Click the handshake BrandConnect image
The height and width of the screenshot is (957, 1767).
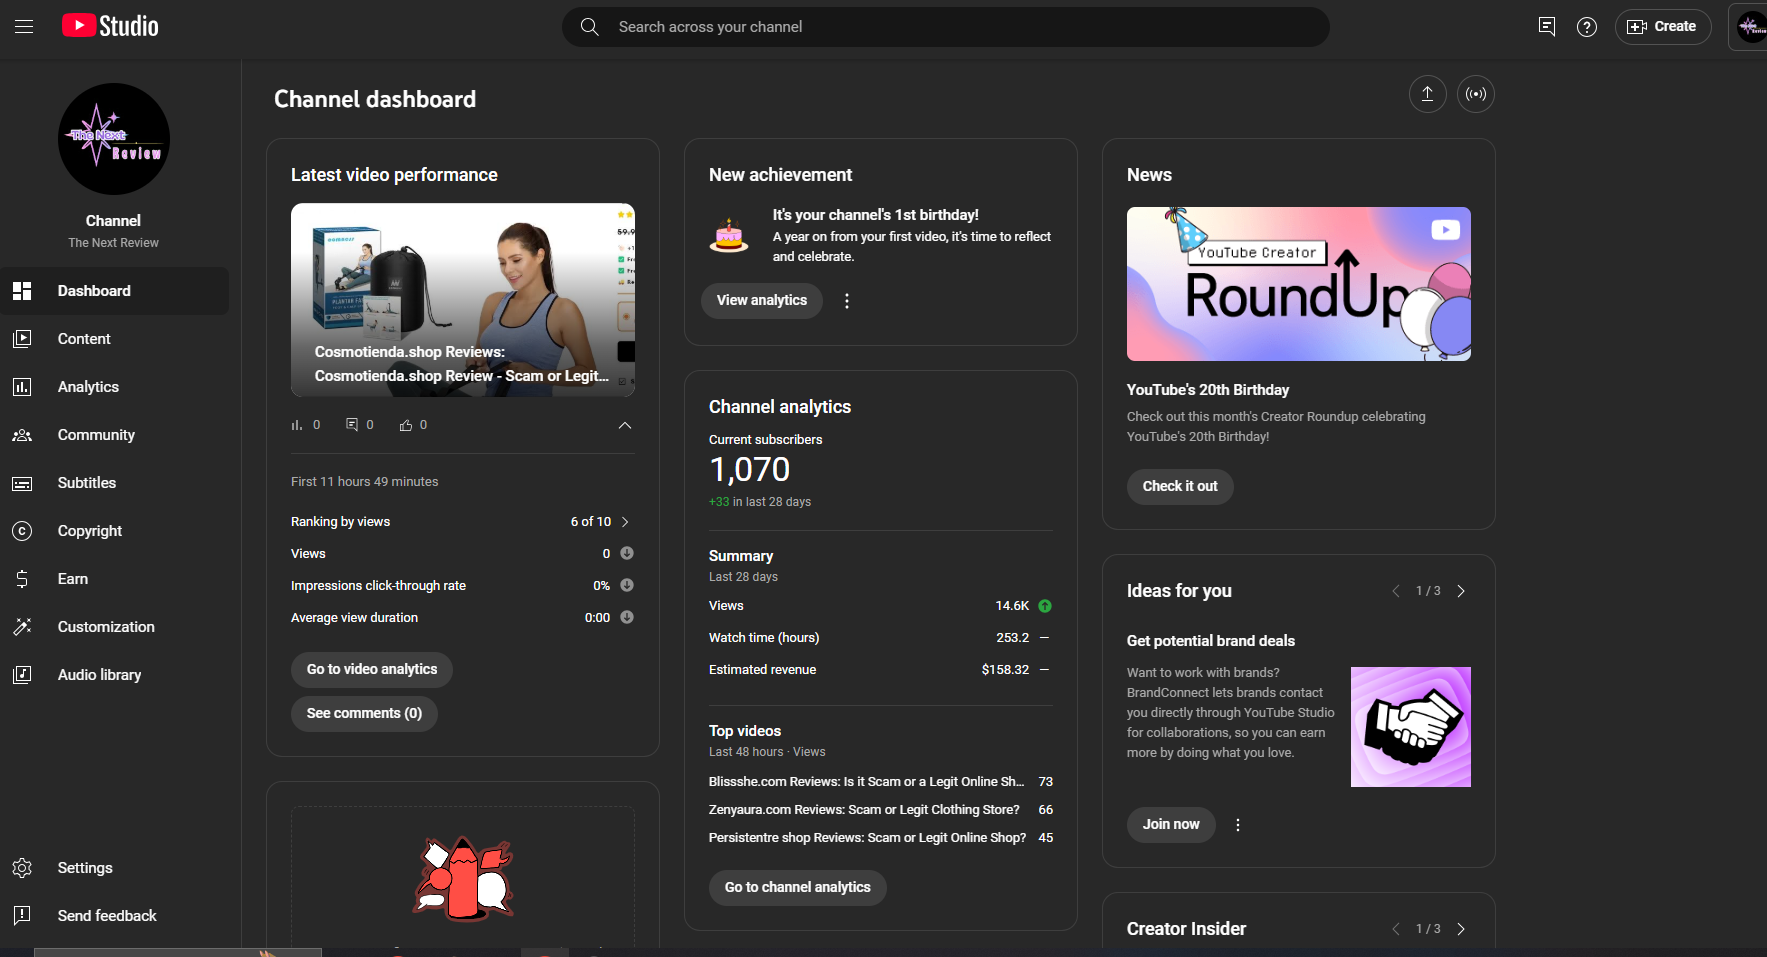pyautogui.click(x=1411, y=727)
